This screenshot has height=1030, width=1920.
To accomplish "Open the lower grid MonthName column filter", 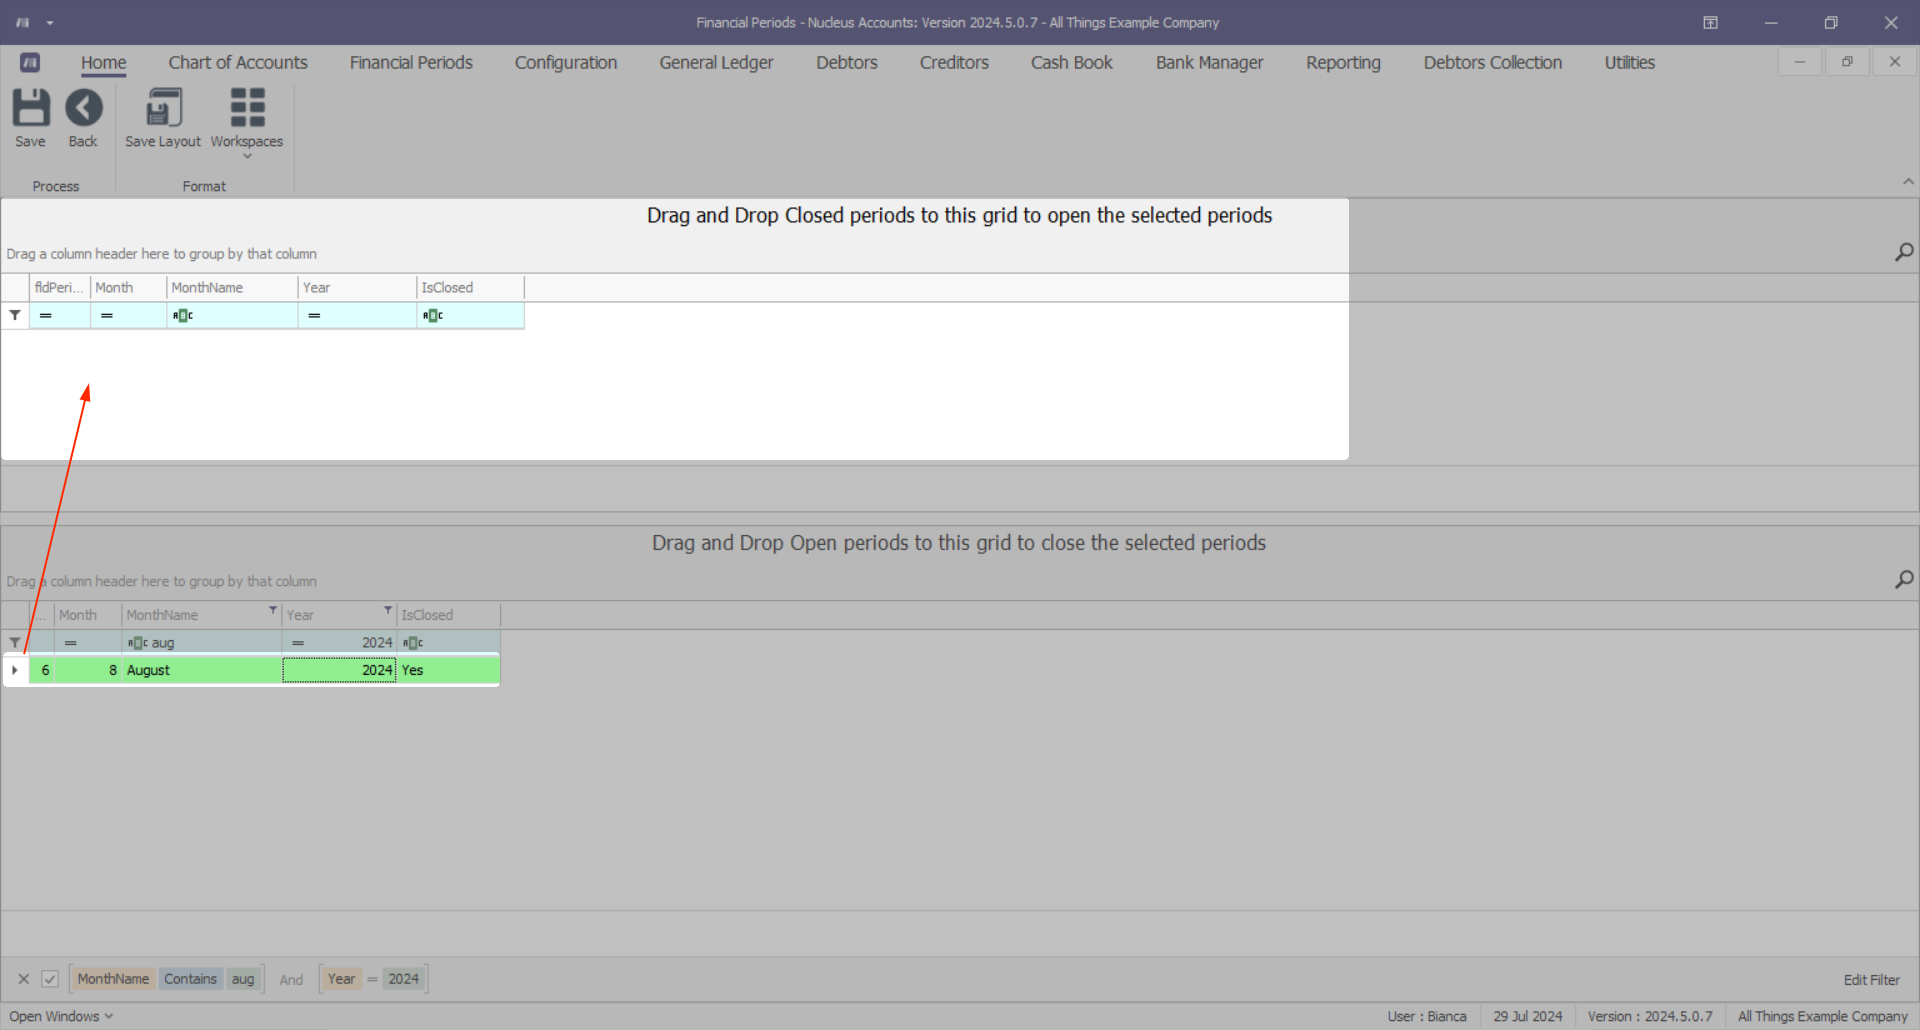I will (272, 610).
